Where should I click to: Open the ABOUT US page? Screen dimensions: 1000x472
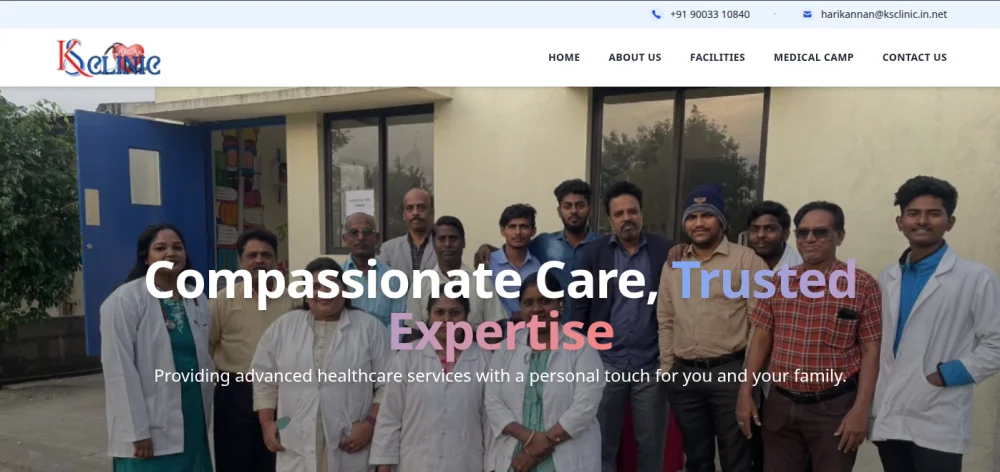tap(635, 57)
